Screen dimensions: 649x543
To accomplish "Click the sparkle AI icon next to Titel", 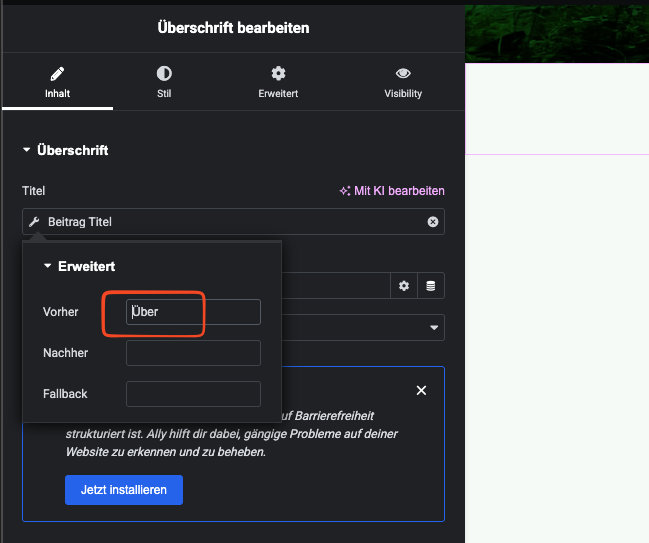I will tap(345, 191).
